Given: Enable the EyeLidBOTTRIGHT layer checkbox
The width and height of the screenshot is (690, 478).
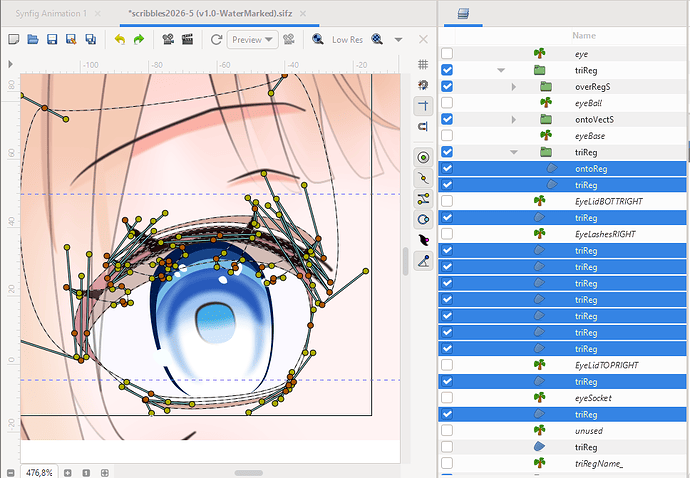Looking at the screenshot, I should 447,201.
